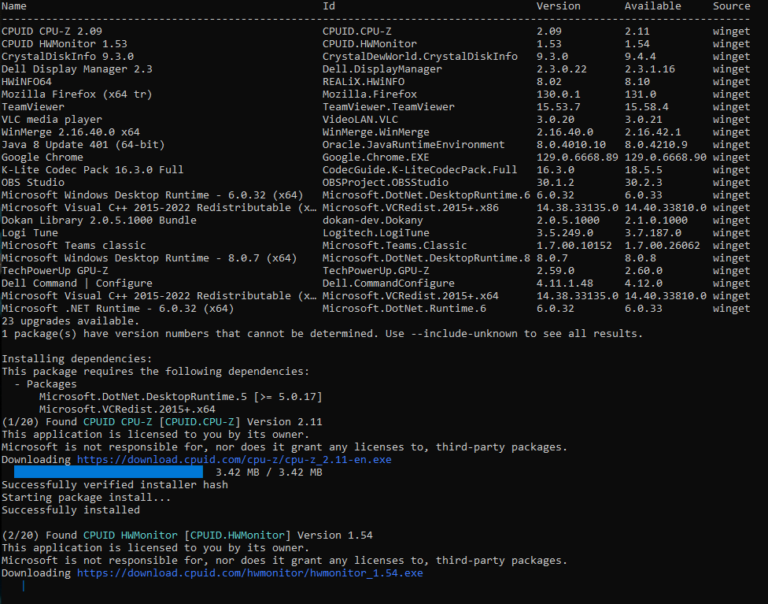The height and width of the screenshot is (604, 768).
Task: Click the Mozilla.Firefox package Id
Action: (366, 94)
